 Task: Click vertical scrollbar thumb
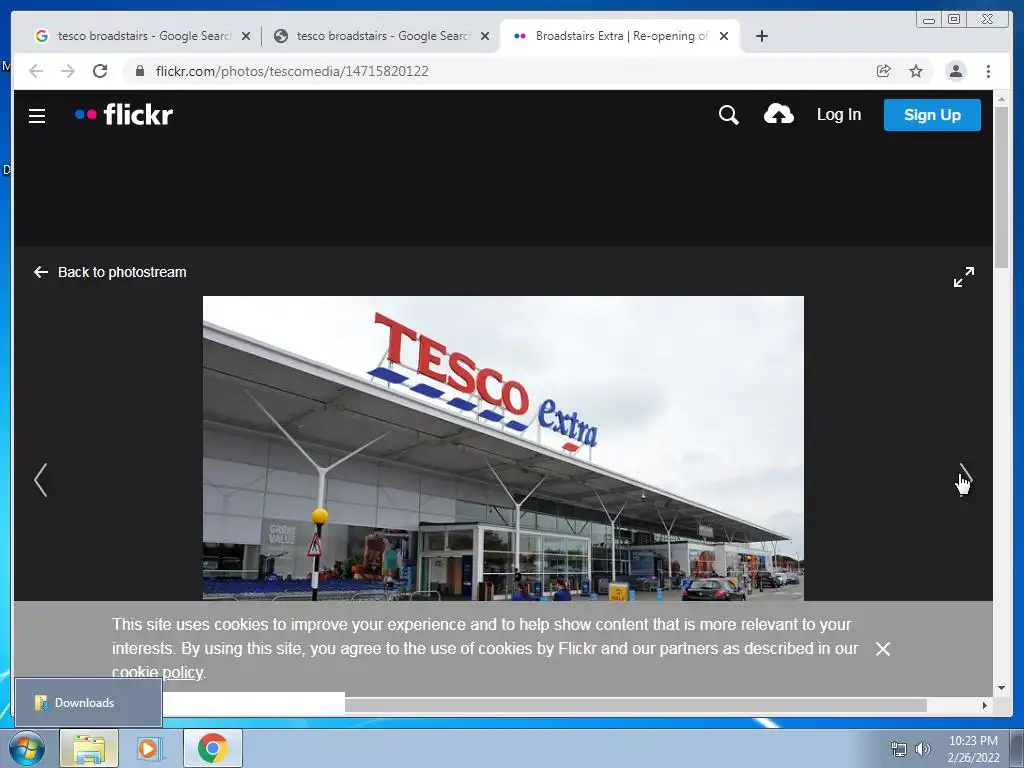pyautogui.click(x=1001, y=187)
